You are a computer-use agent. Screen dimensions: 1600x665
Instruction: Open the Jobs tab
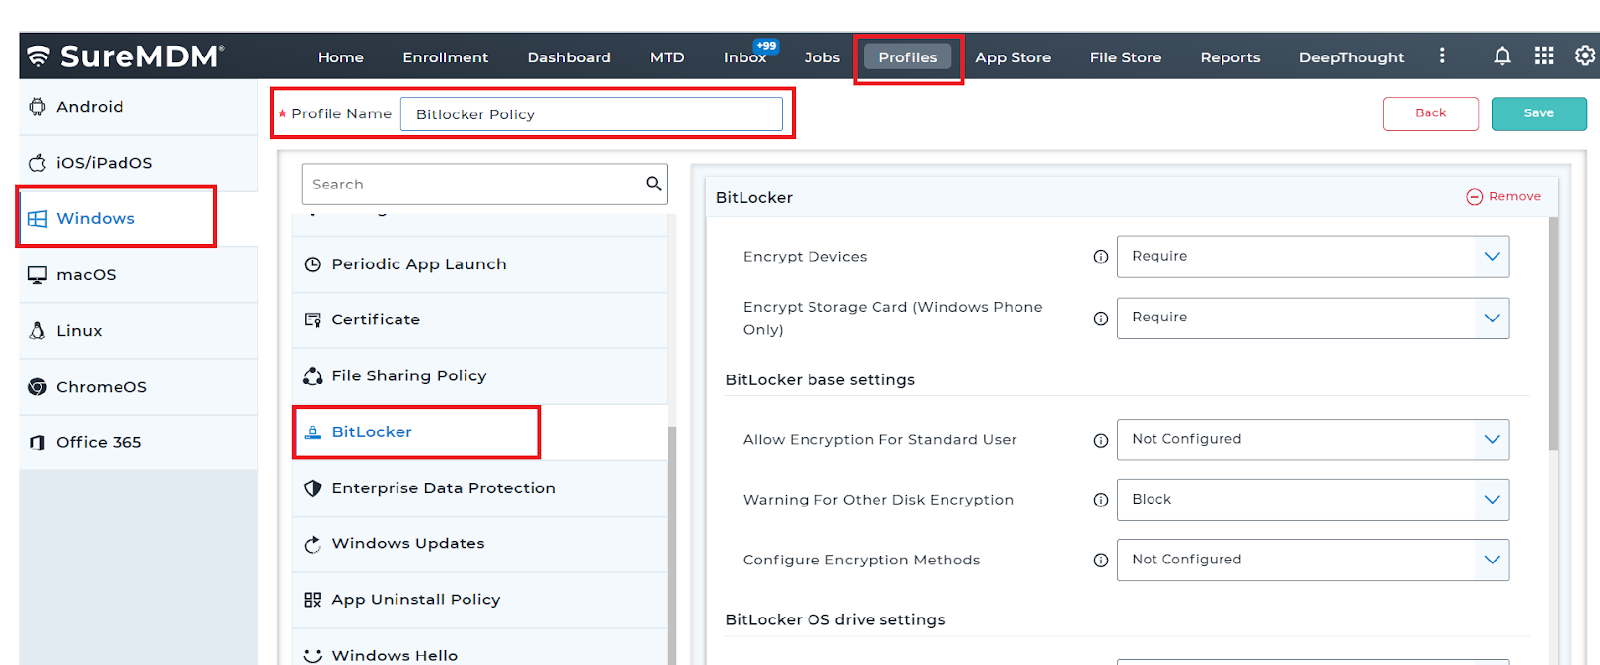(822, 57)
